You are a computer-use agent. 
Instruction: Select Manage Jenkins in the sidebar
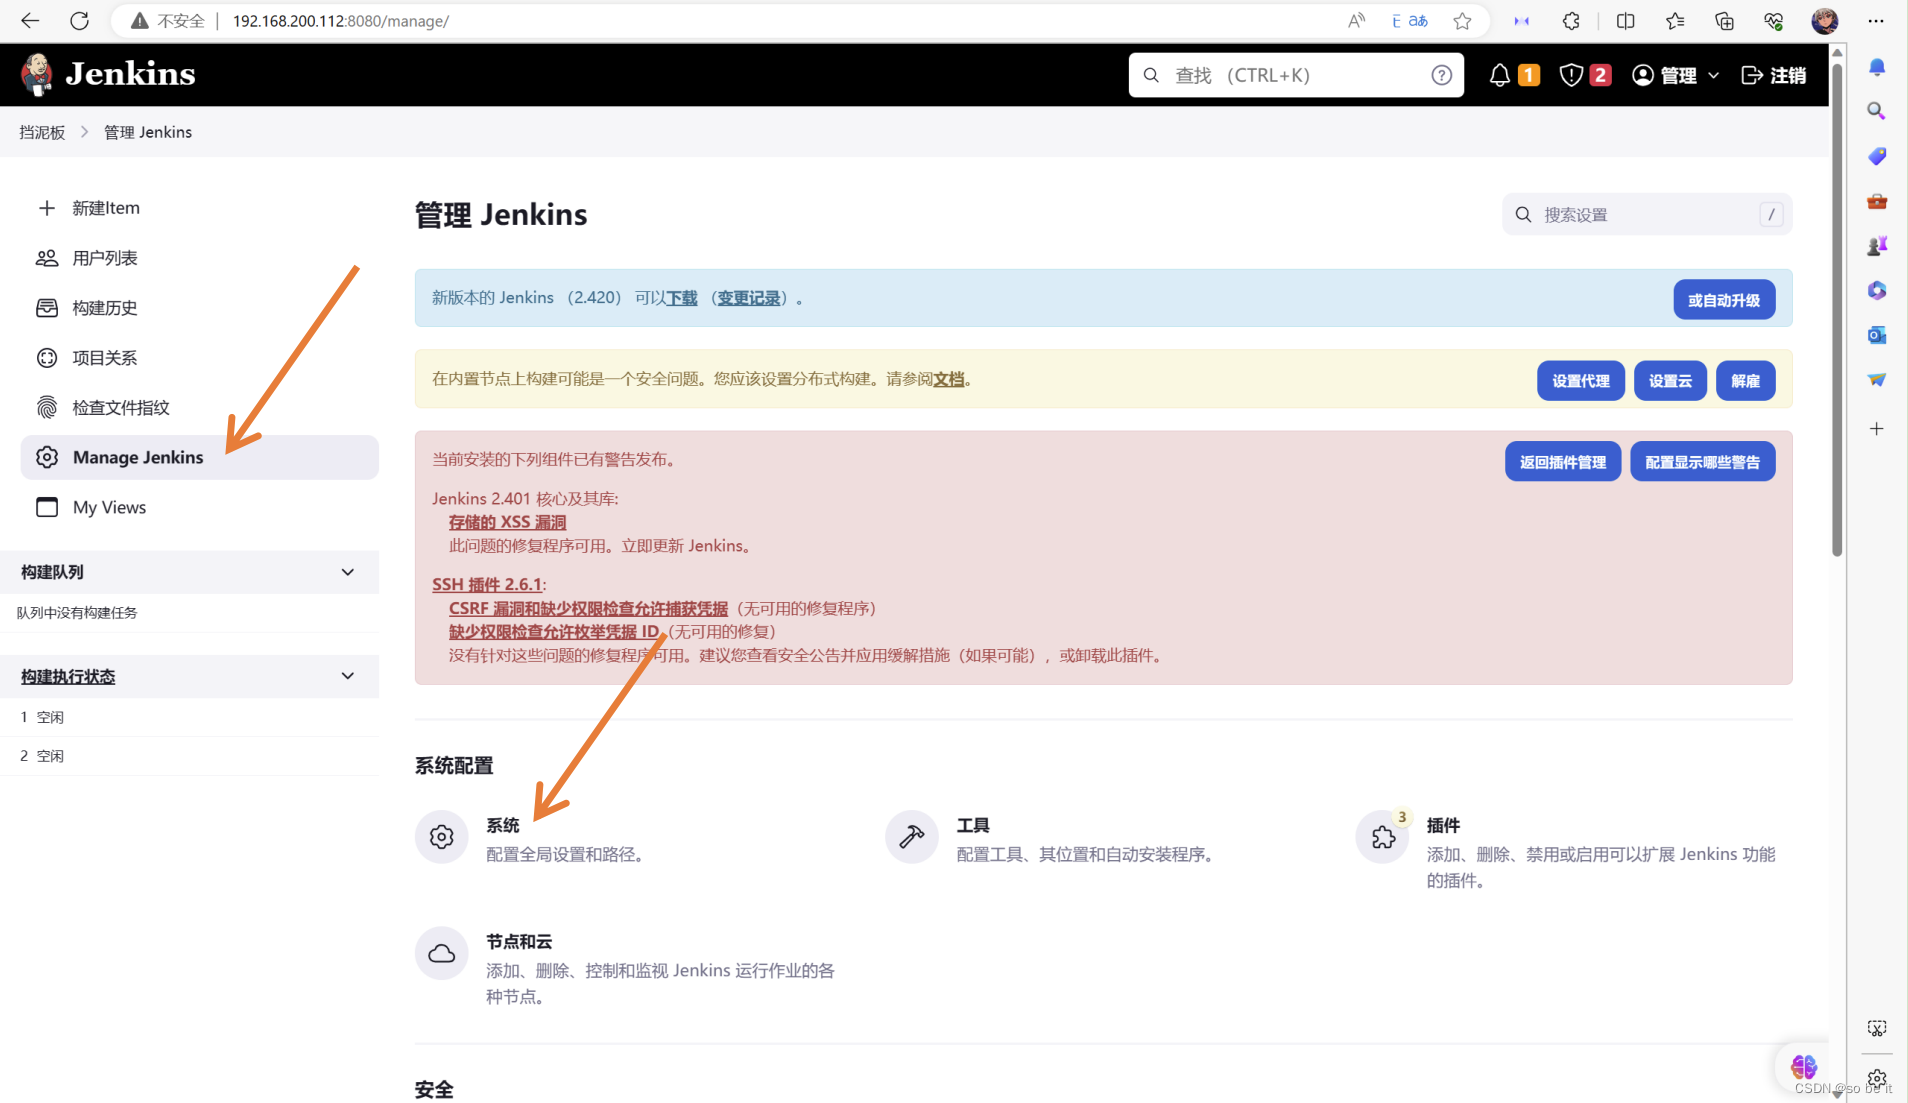[199, 457]
